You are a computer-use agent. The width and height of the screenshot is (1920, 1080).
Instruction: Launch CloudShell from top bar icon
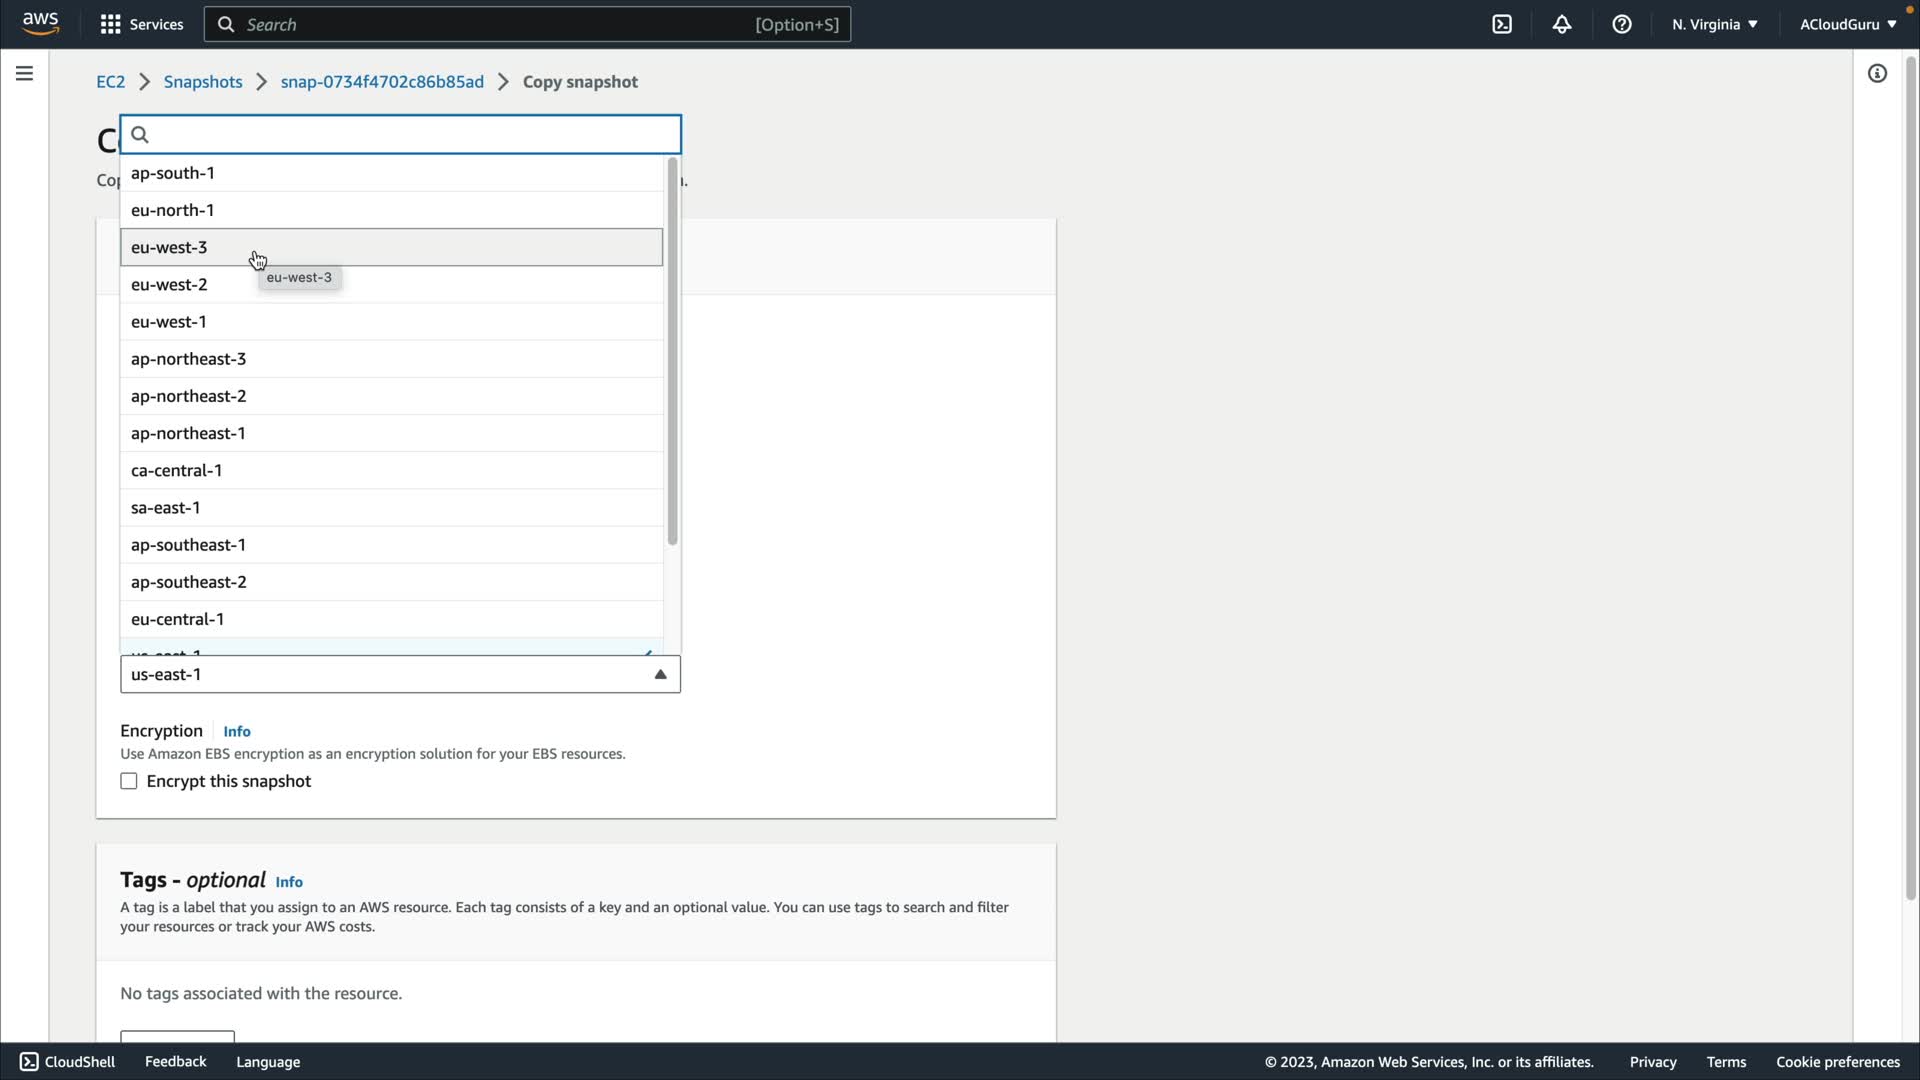tap(1502, 24)
